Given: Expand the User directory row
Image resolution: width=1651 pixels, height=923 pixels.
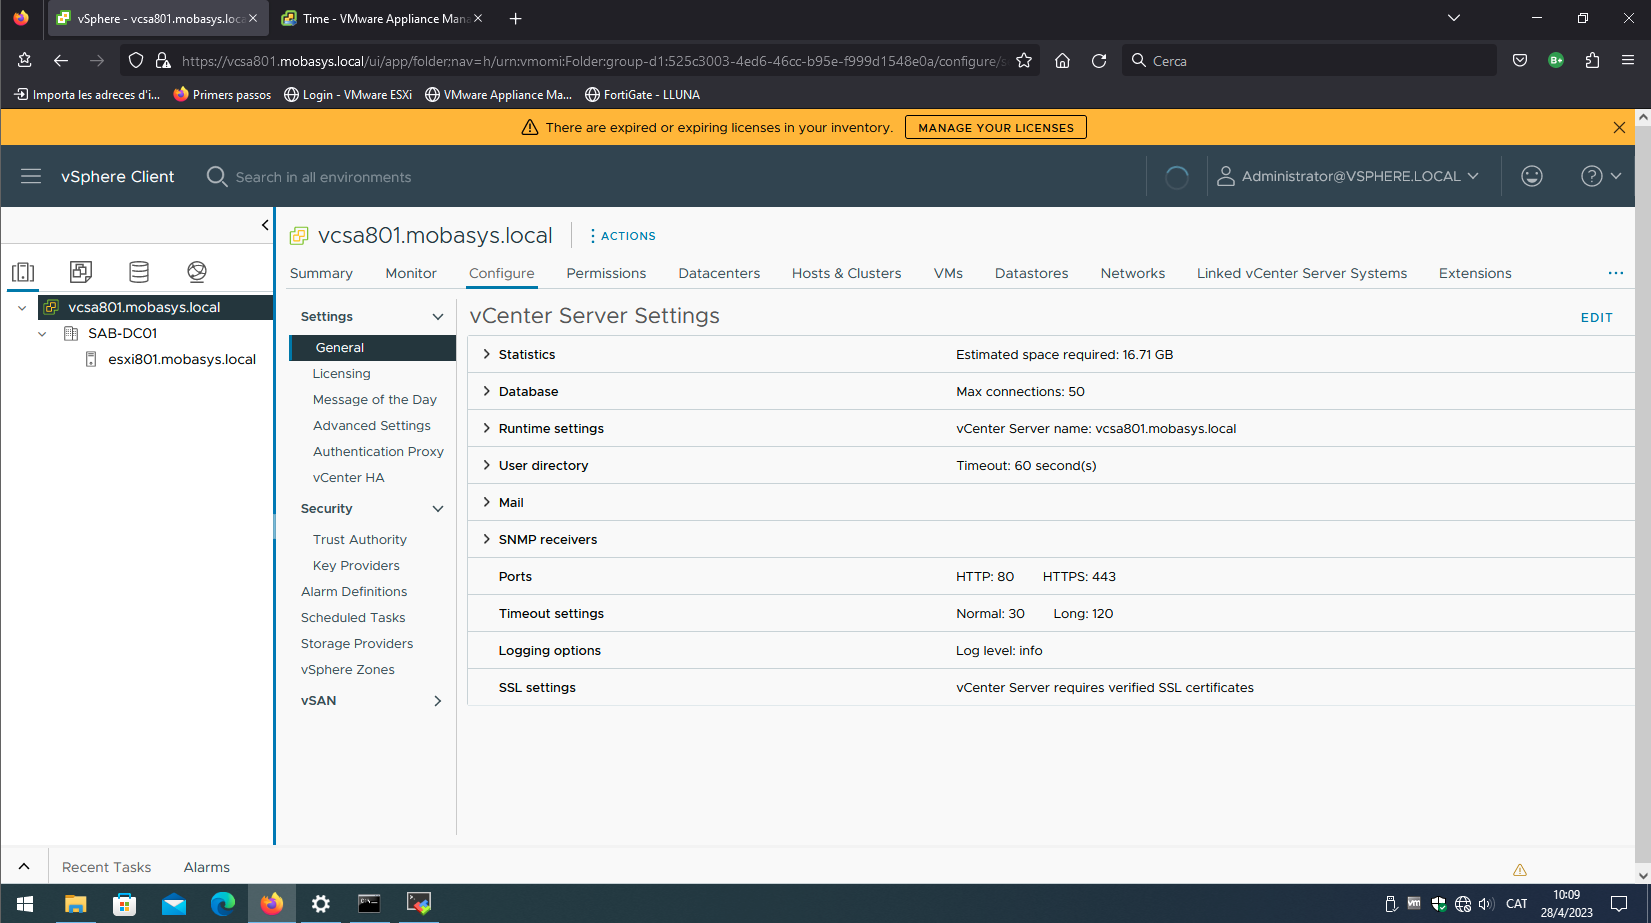Looking at the screenshot, I should [487, 465].
